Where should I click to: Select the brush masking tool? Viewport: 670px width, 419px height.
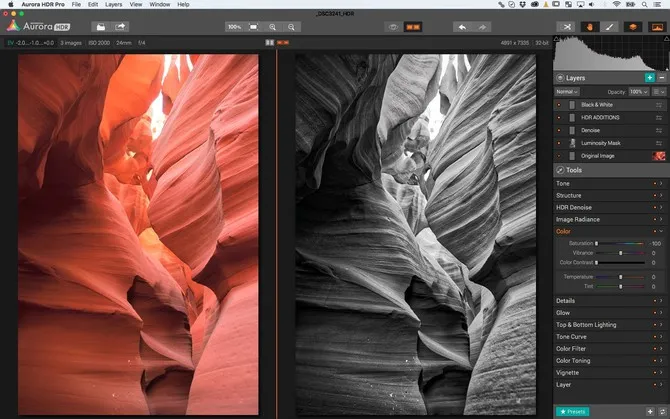[609, 27]
